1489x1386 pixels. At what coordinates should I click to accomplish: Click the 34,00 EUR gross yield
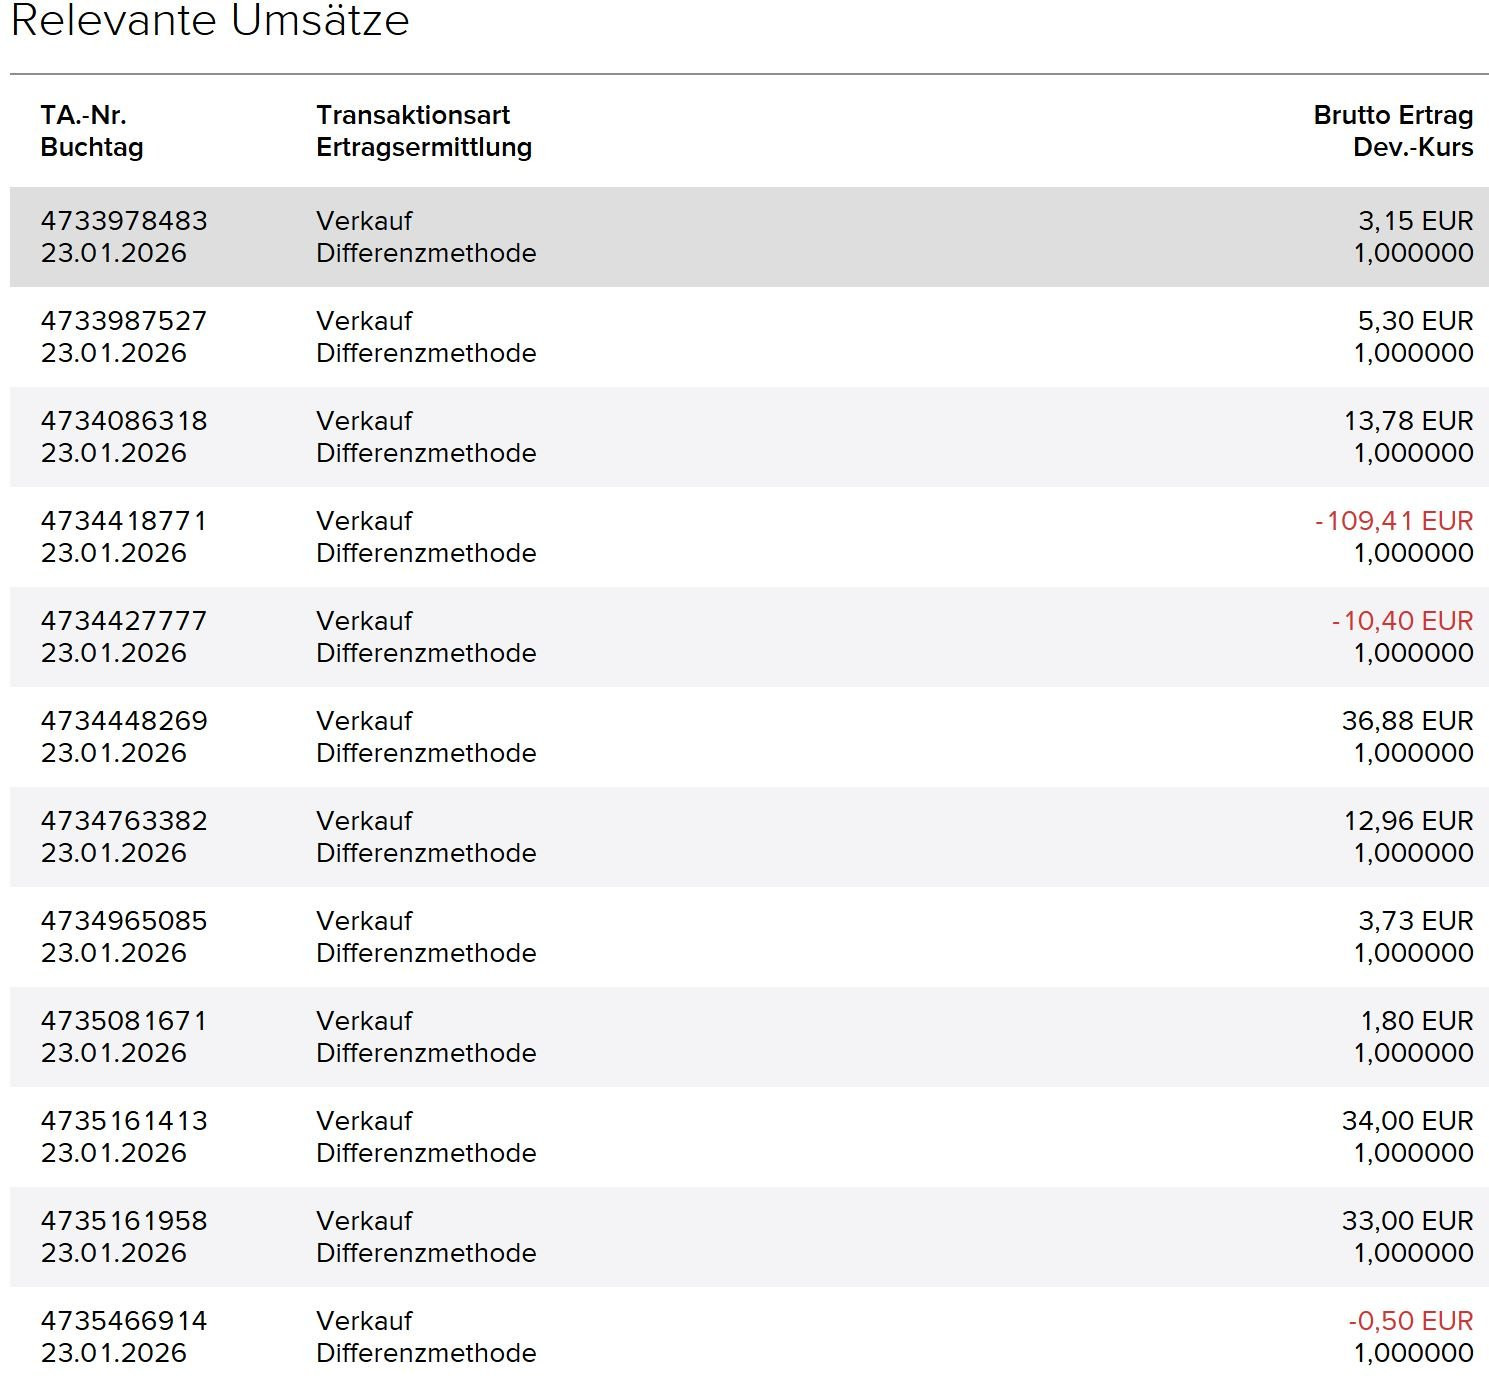[x=1407, y=1121]
